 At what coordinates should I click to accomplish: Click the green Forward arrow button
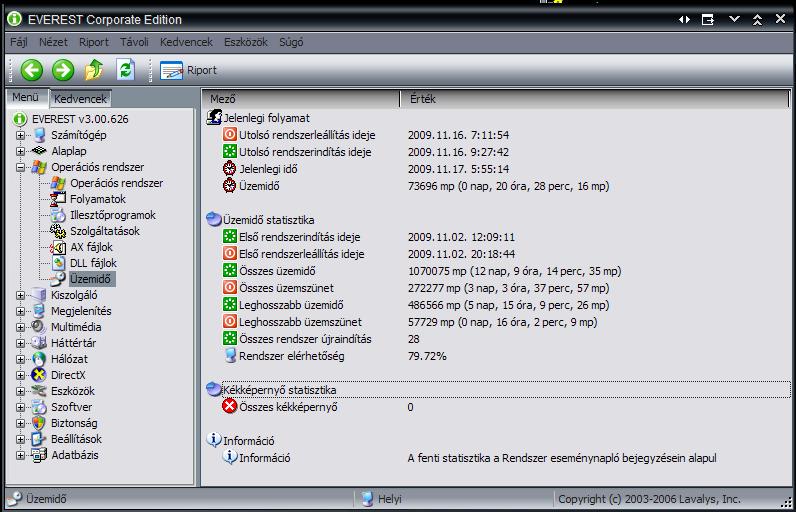point(63,70)
